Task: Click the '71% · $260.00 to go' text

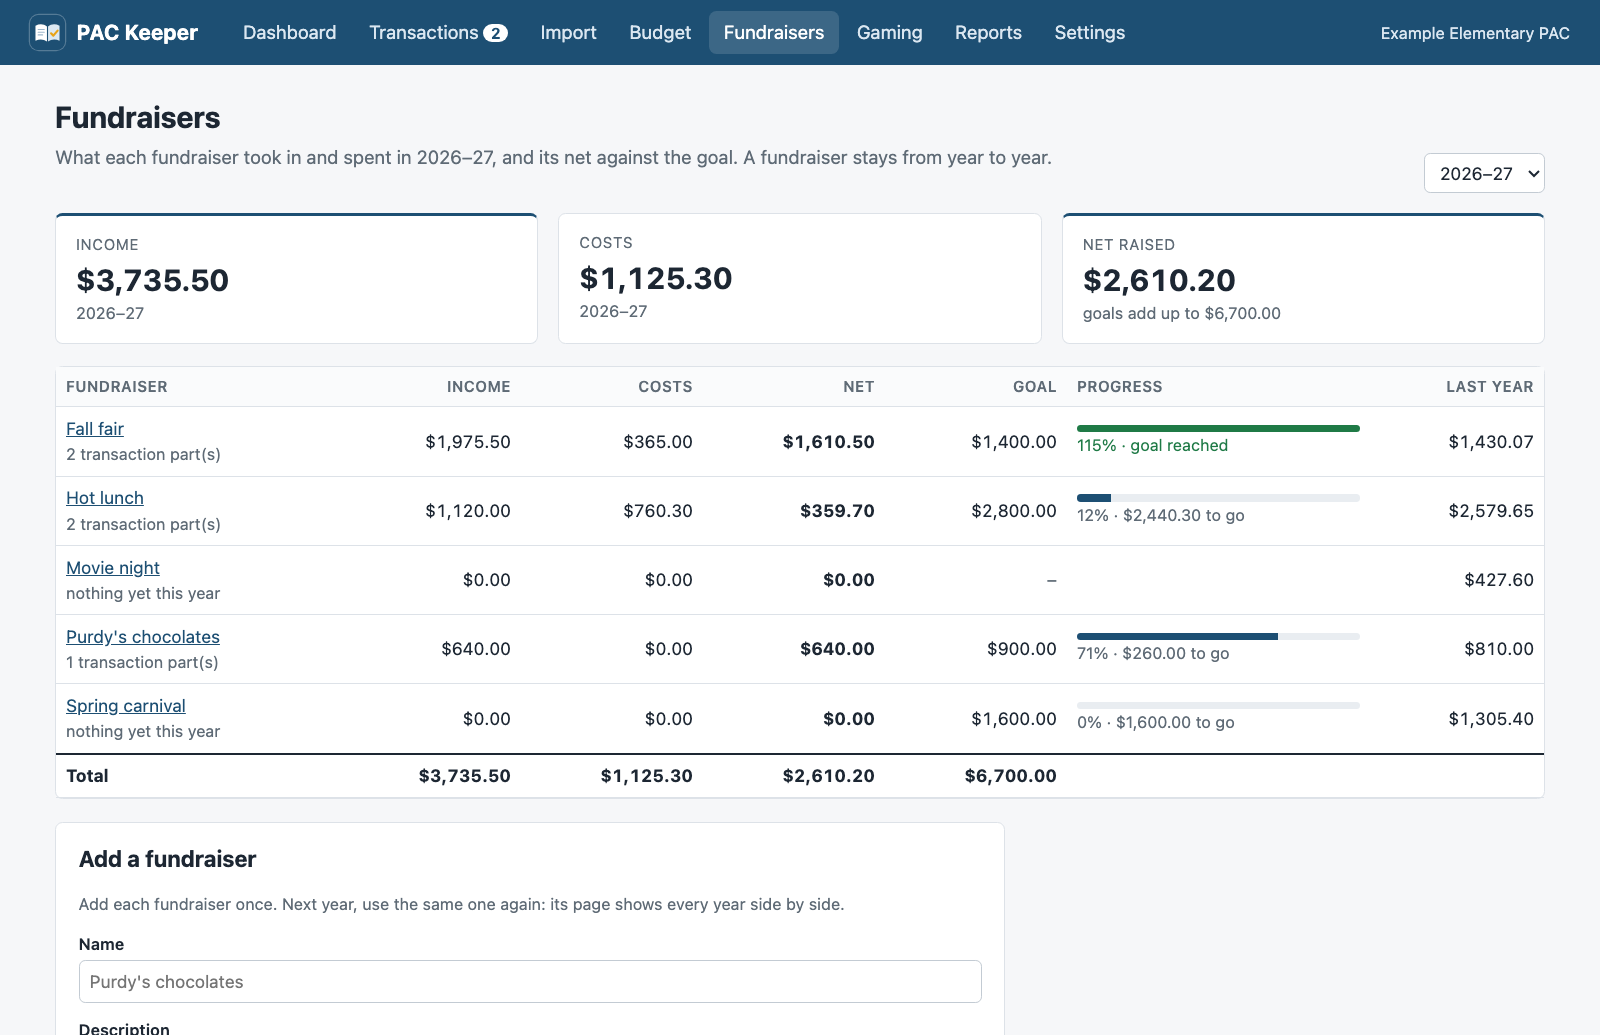Action: pos(1153,654)
